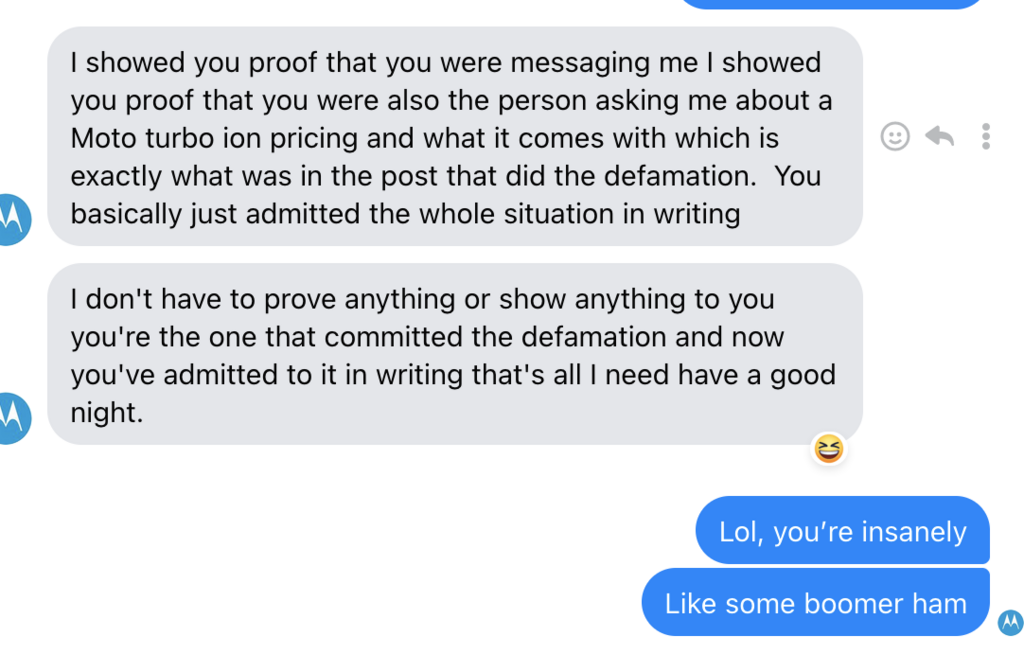Click the reply arrow beside first message
Viewport: 1024px width, 672px height.
(939, 136)
